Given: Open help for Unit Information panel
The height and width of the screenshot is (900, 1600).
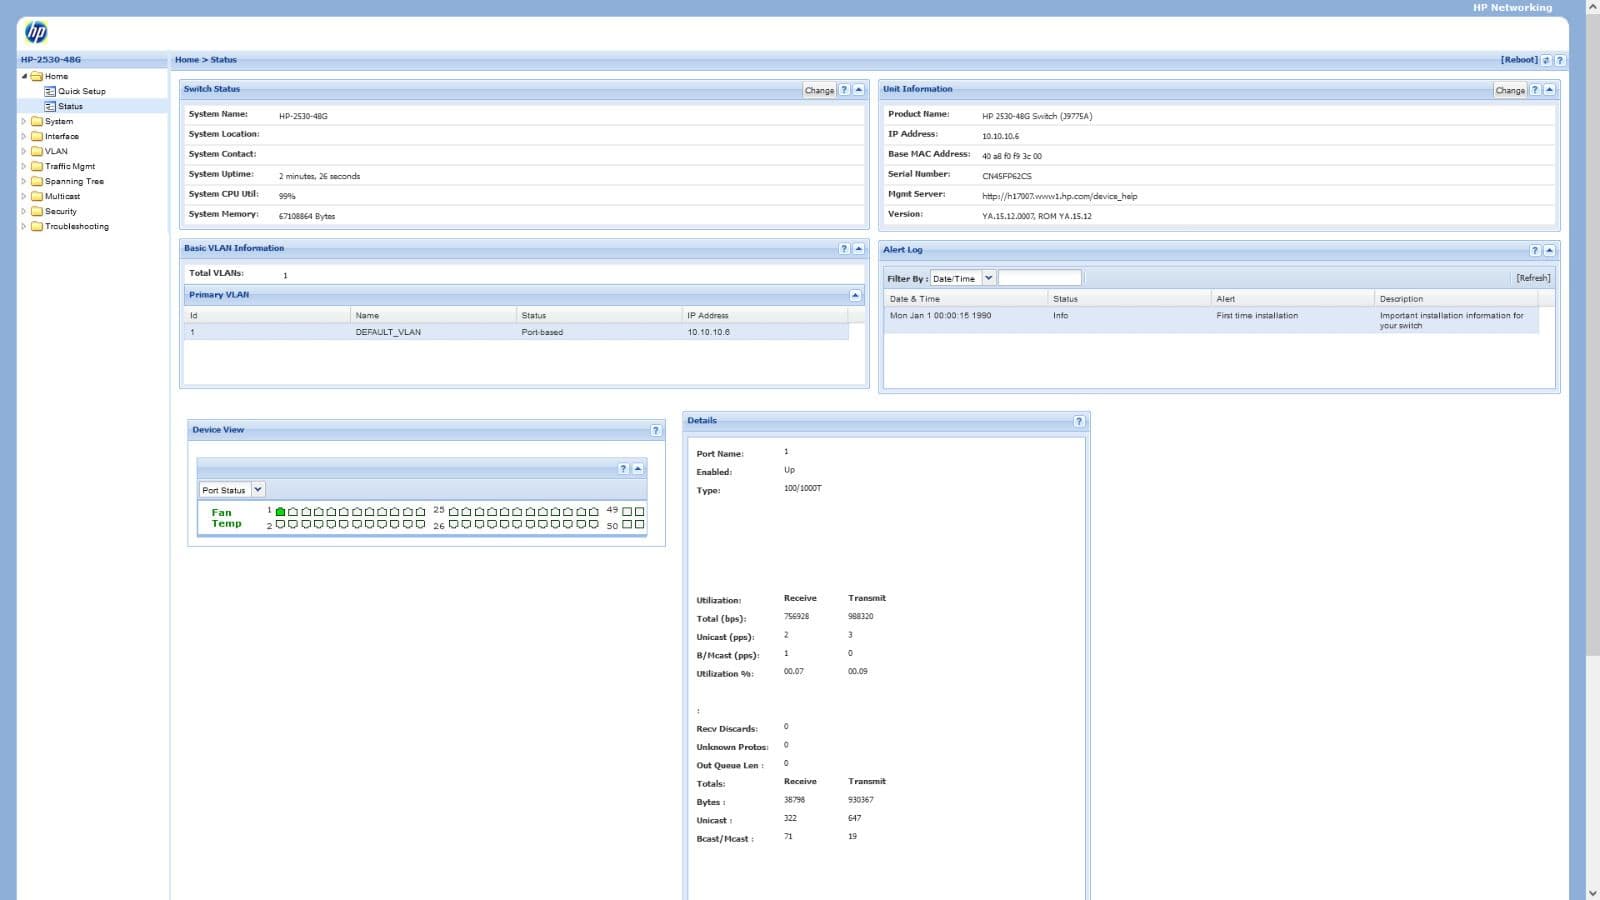Looking at the screenshot, I should pyautogui.click(x=1535, y=90).
